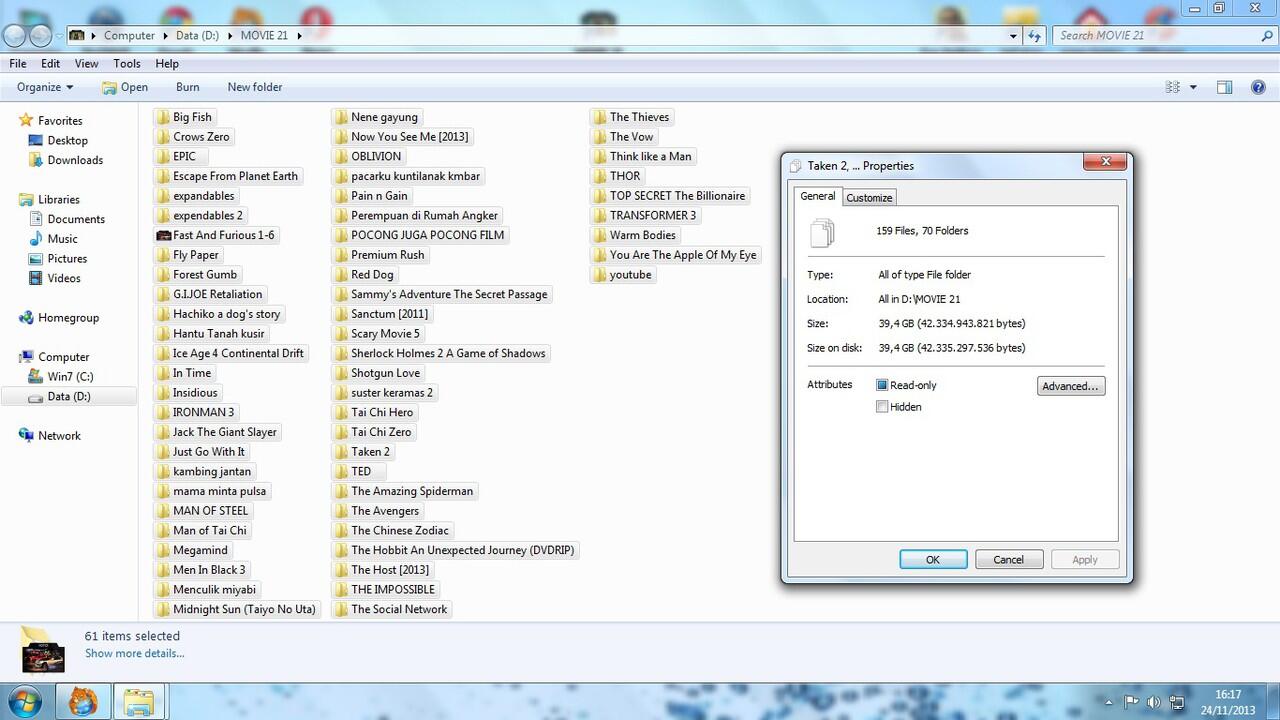
Task: Select Libraries in navigation pane
Action: tap(58, 200)
